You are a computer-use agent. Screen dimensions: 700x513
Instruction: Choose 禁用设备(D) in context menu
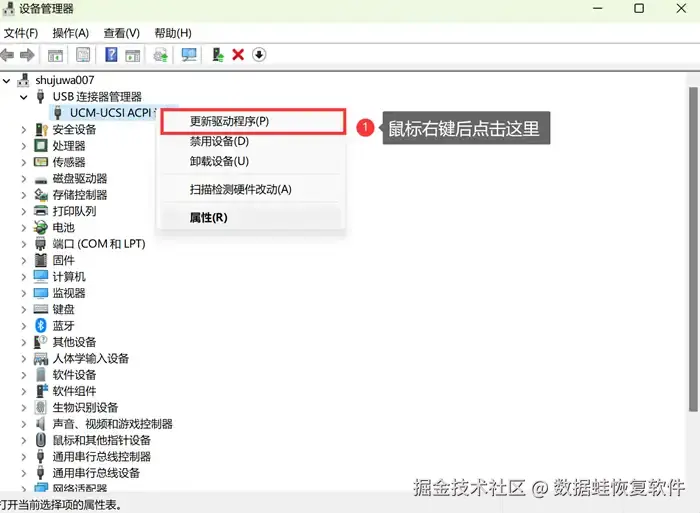click(x=253, y=142)
